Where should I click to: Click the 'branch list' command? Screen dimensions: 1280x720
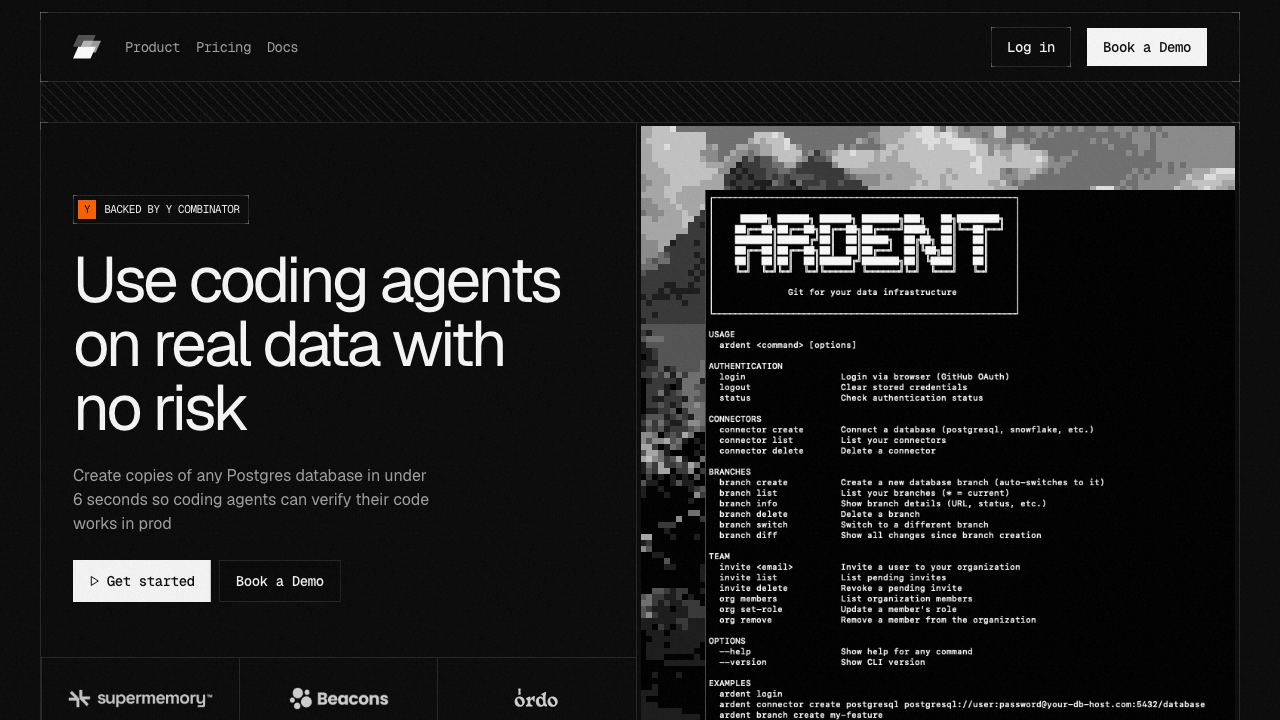(x=748, y=493)
